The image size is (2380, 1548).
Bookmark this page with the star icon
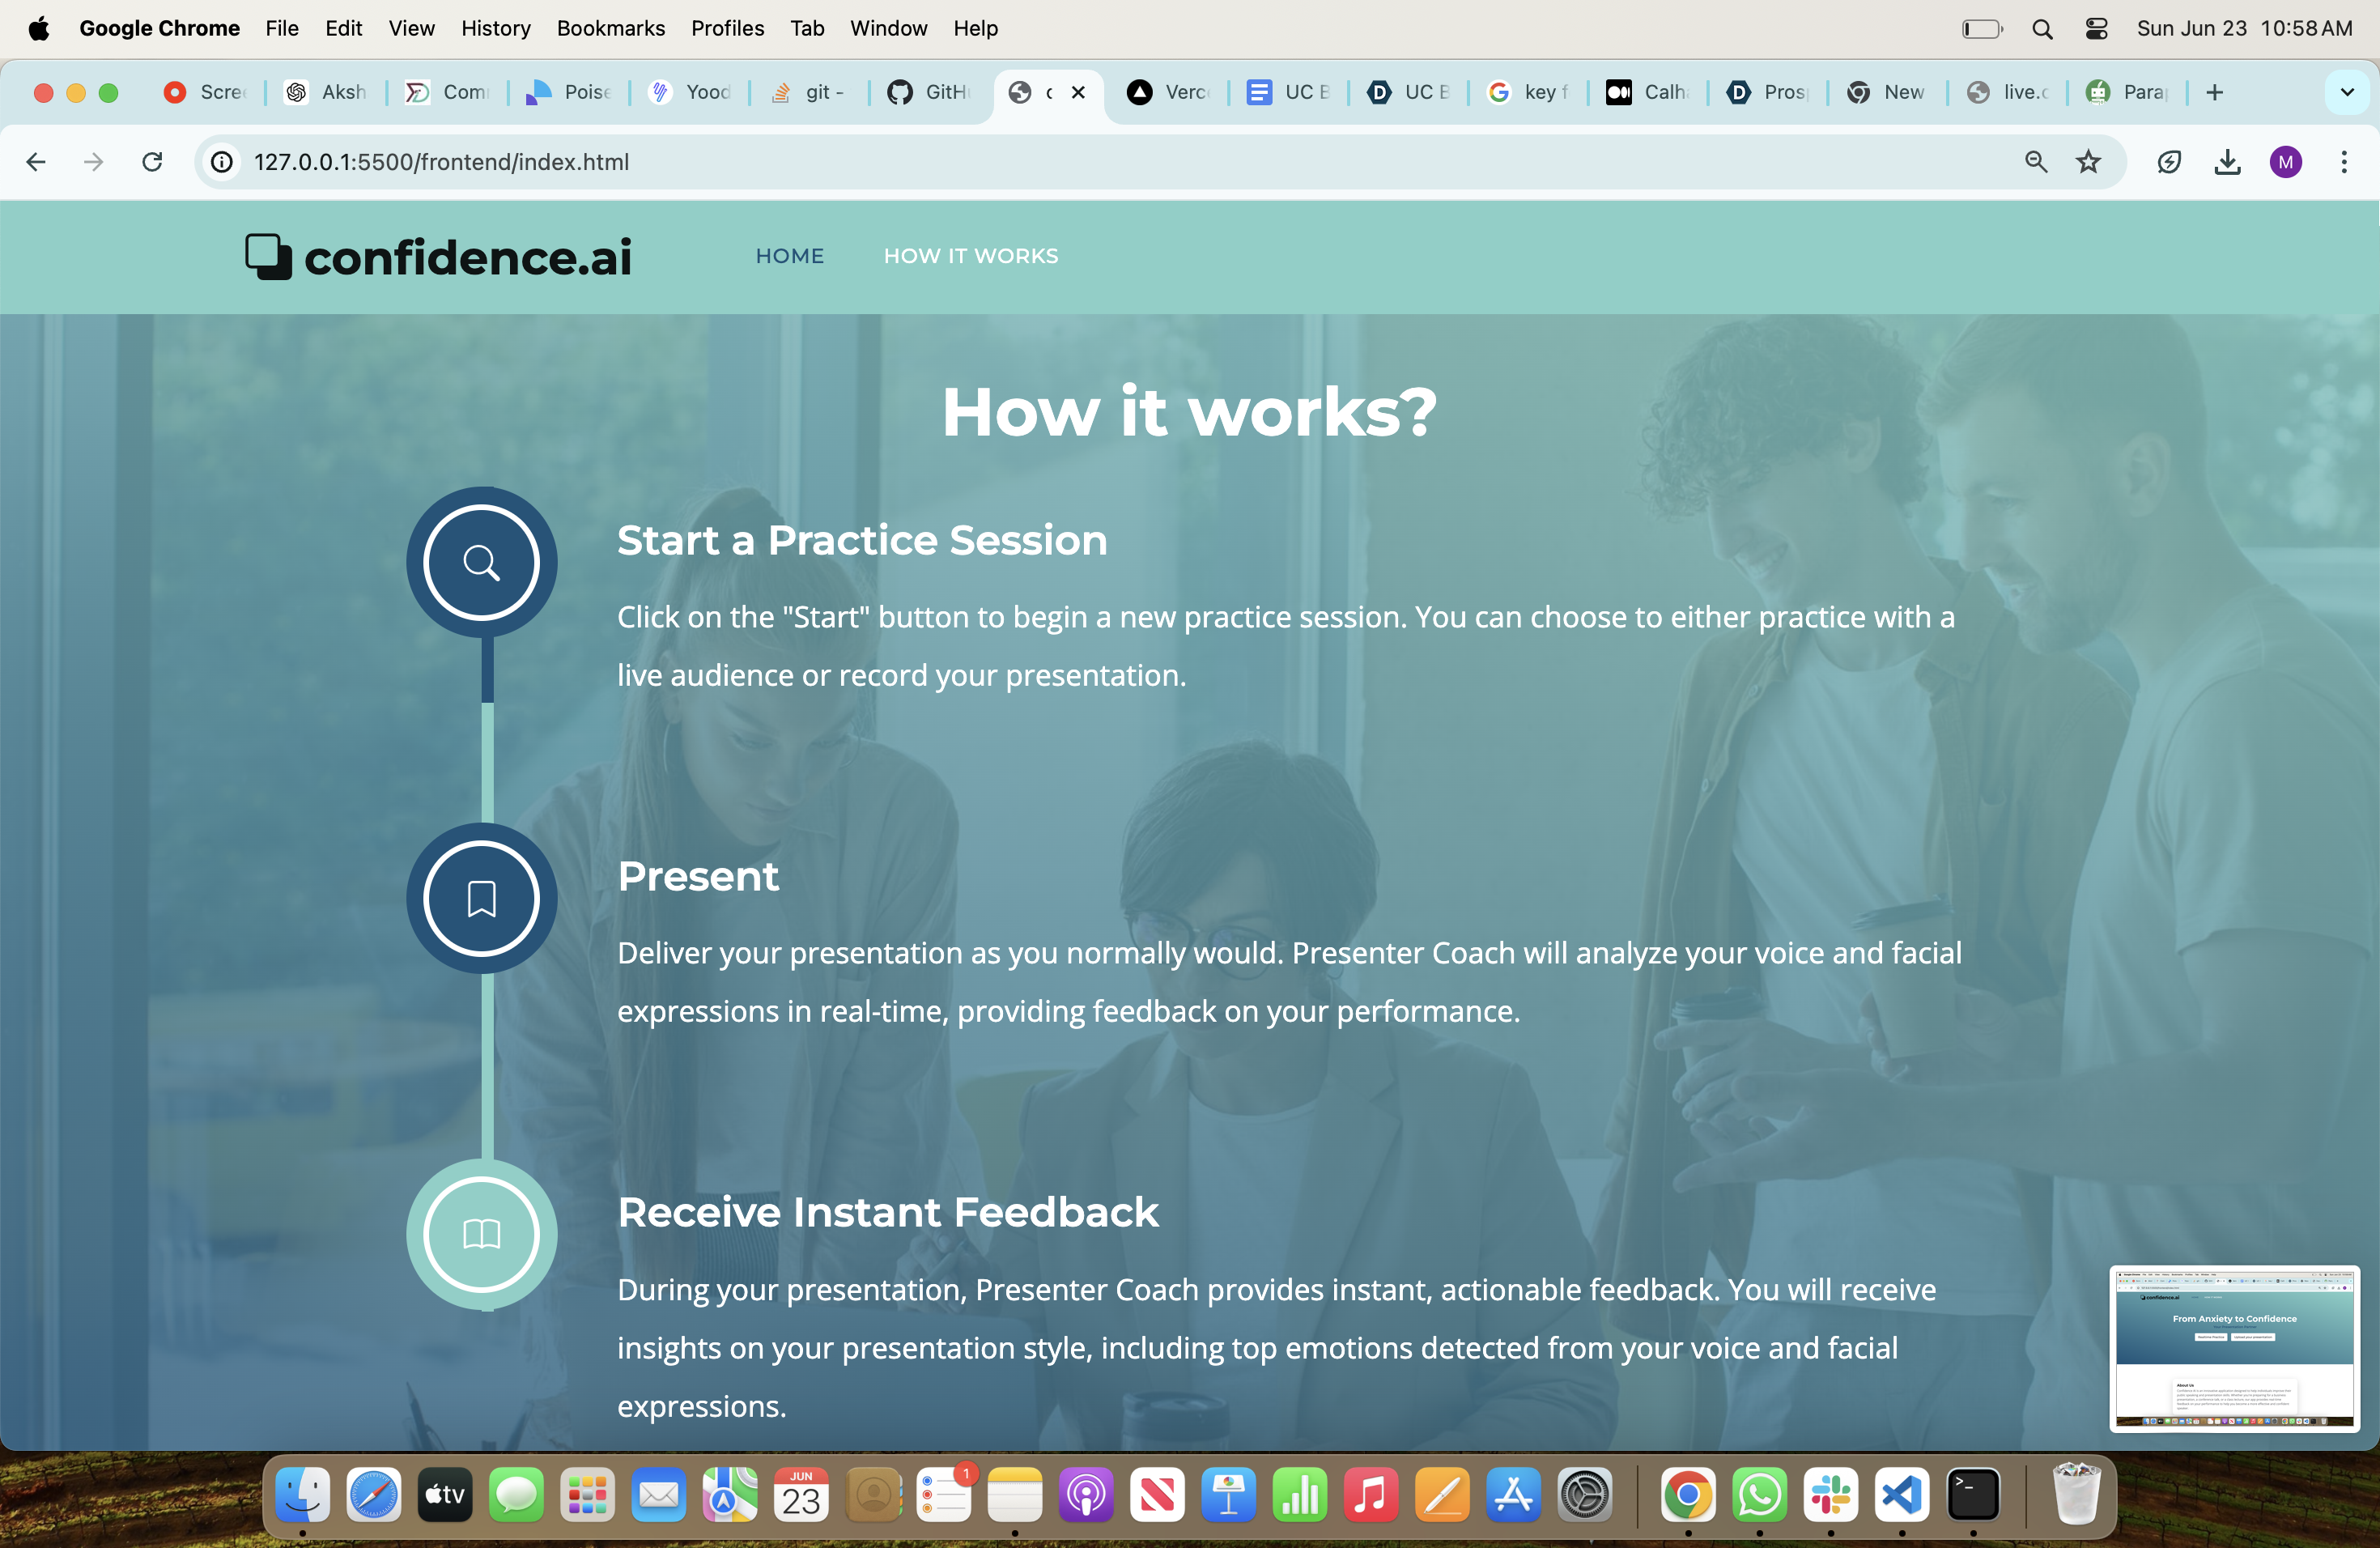[2088, 162]
